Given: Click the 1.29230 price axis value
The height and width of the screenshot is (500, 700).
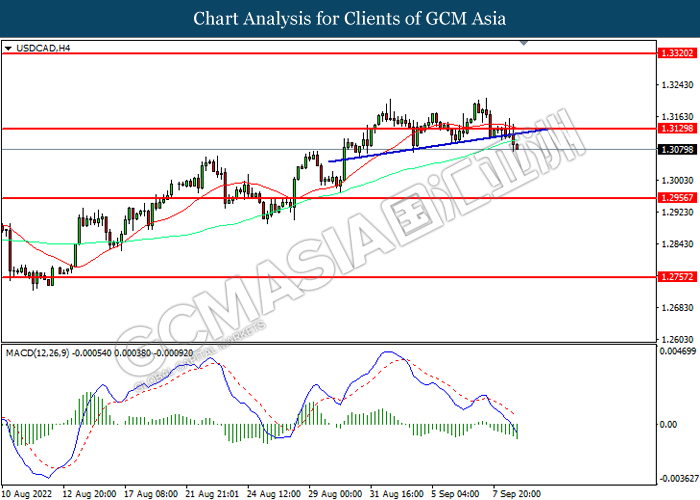Looking at the screenshot, I should coord(677,212).
